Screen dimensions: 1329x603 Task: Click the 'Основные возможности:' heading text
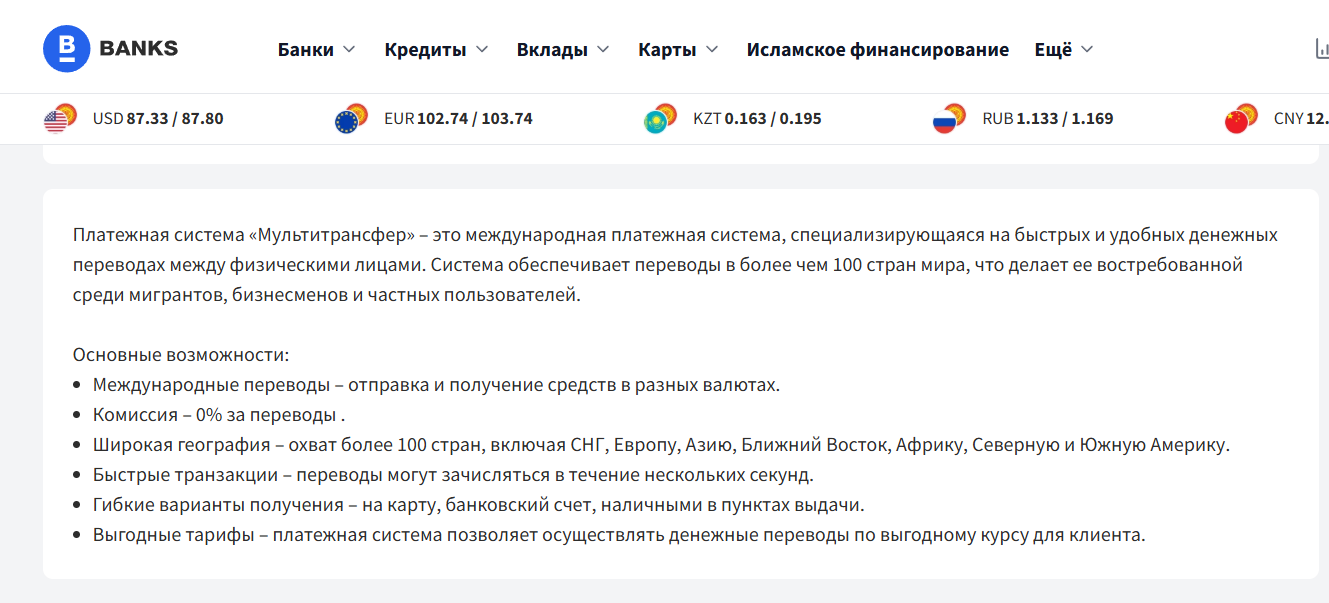coord(181,355)
